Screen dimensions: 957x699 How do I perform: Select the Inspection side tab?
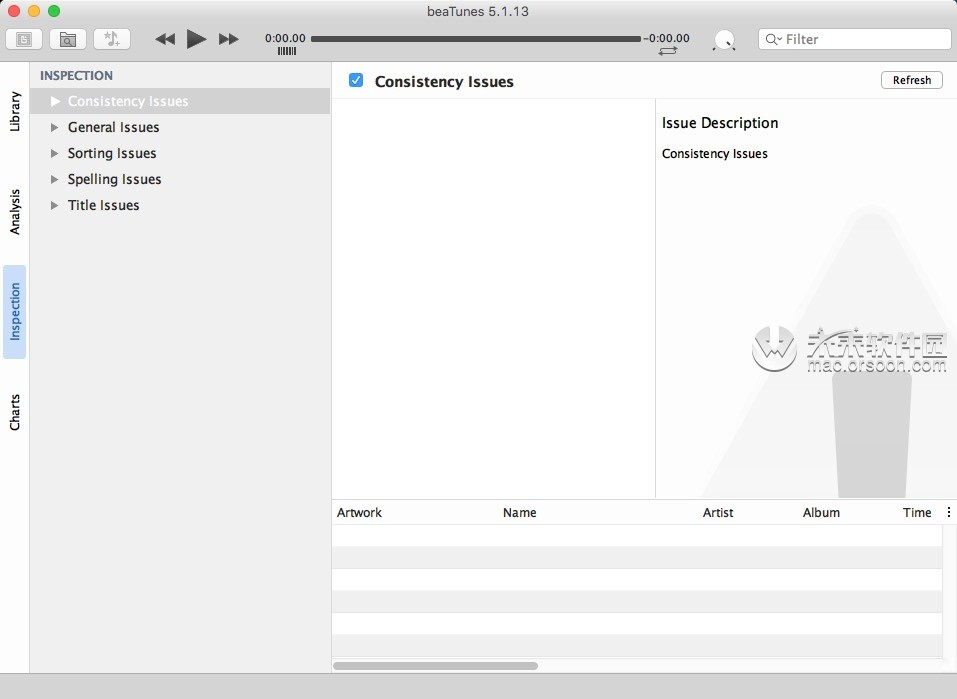(x=15, y=311)
